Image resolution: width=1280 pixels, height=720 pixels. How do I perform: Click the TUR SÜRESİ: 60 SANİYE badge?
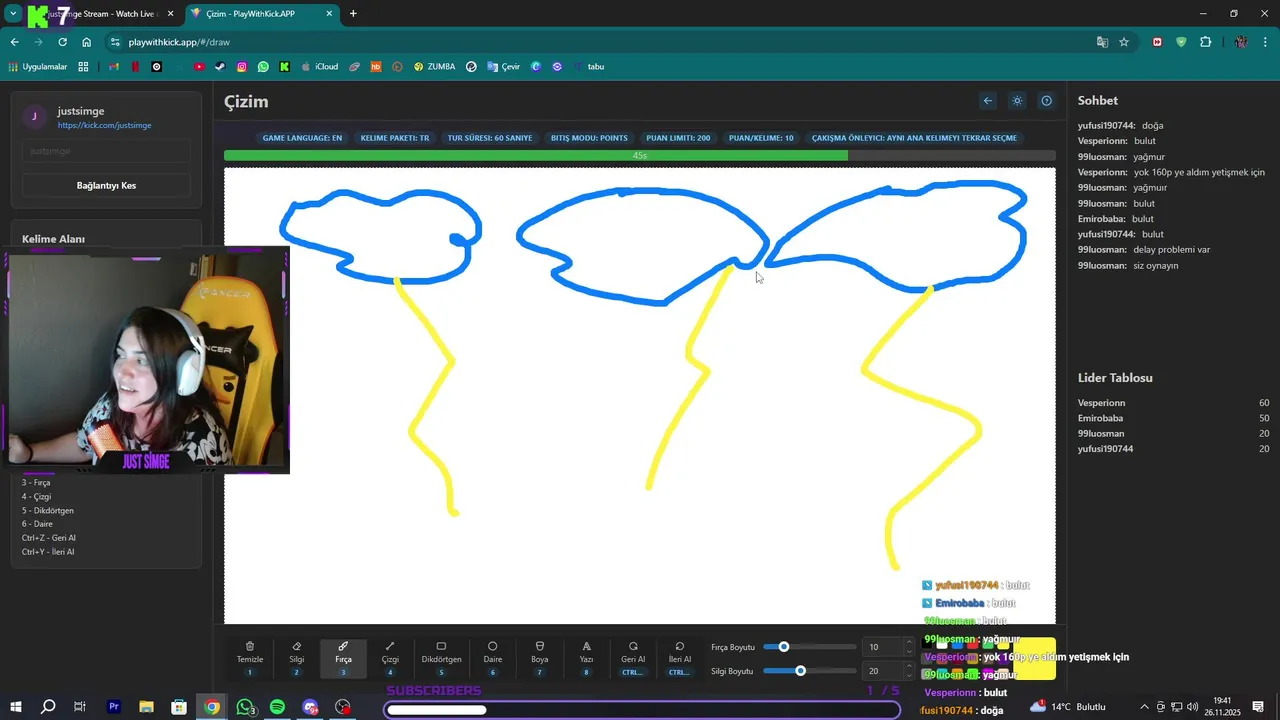(x=490, y=138)
